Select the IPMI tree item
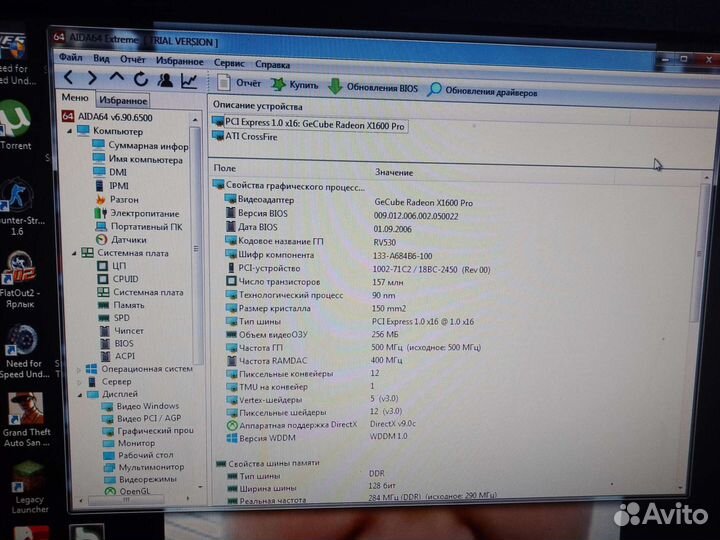720x540 pixels. [112, 186]
